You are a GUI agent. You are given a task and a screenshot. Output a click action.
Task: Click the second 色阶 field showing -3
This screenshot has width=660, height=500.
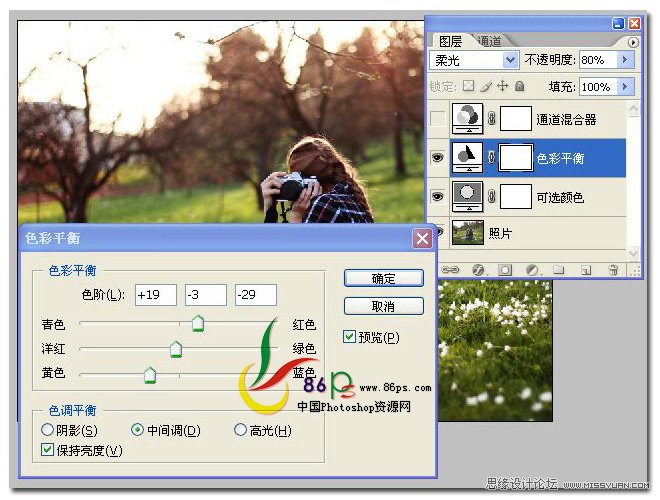(206, 295)
